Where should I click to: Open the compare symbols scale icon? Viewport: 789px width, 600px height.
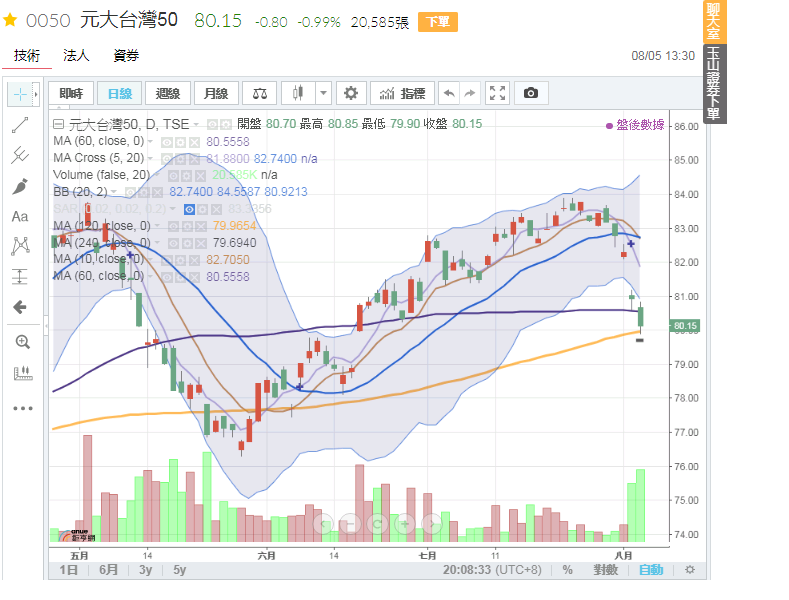(x=260, y=93)
